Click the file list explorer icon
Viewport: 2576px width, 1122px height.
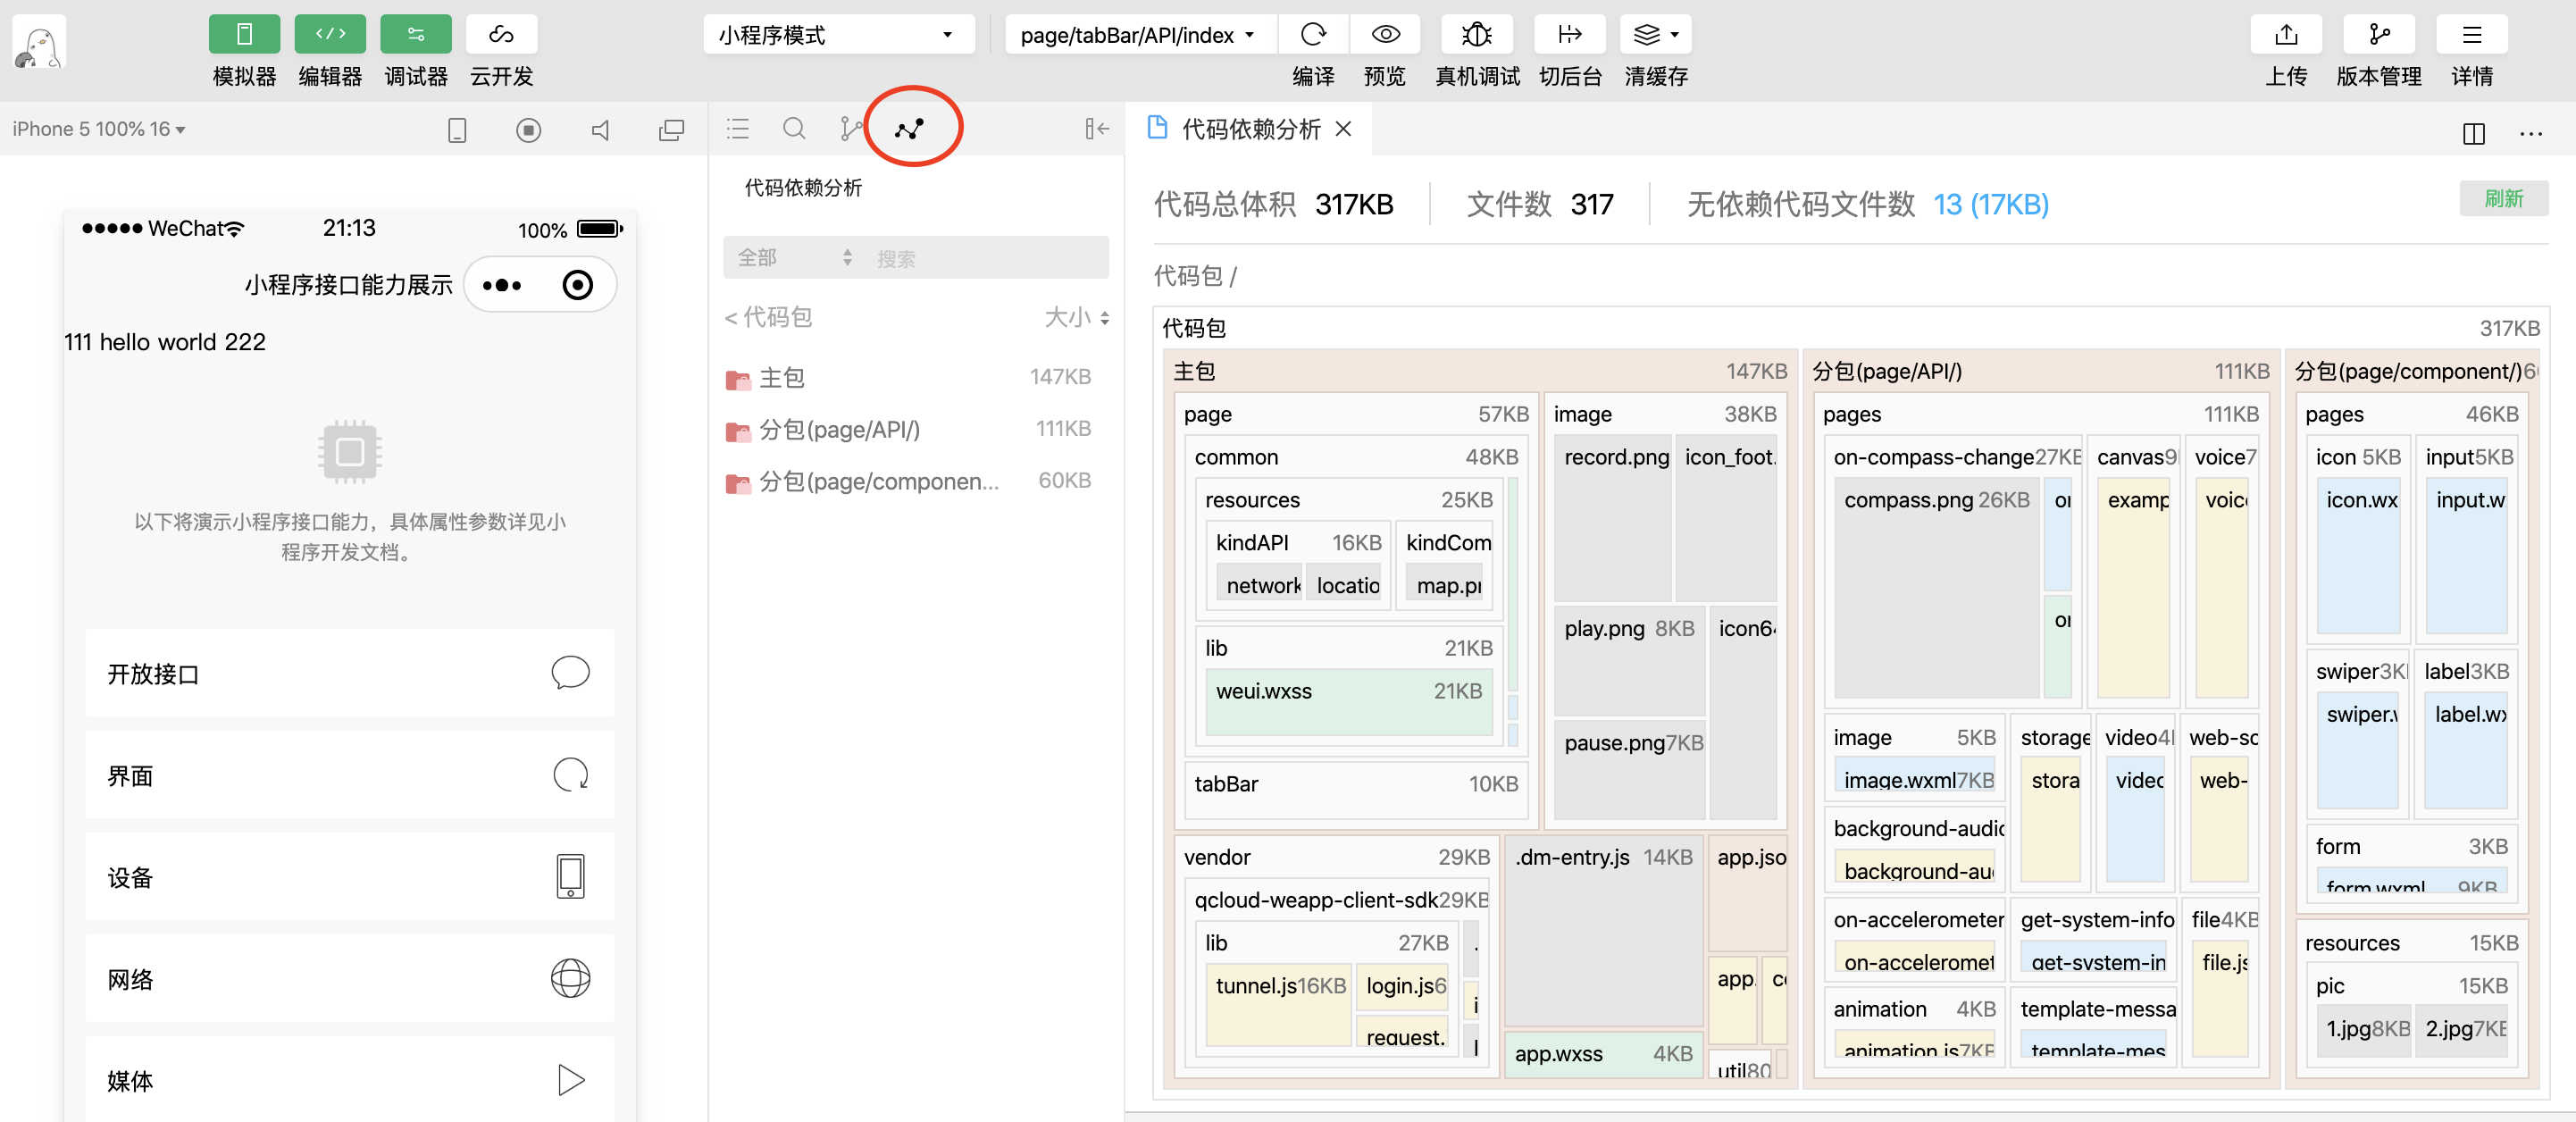point(738,129)
